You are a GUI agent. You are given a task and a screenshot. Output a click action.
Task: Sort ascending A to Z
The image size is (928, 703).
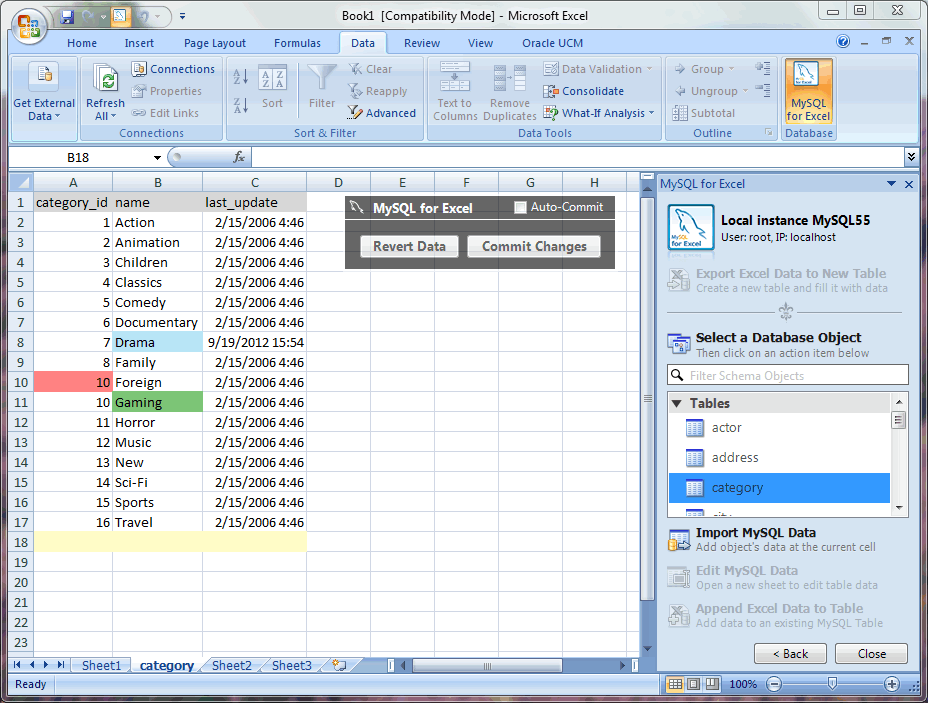point(240,76)
